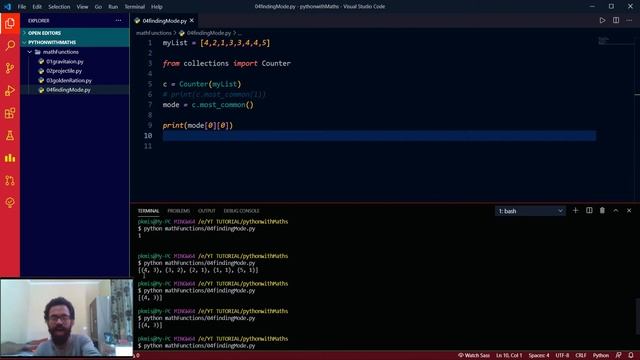Click 04findingMode.py in the breadcrumb
640x360 pixels.
coord(209,33)
